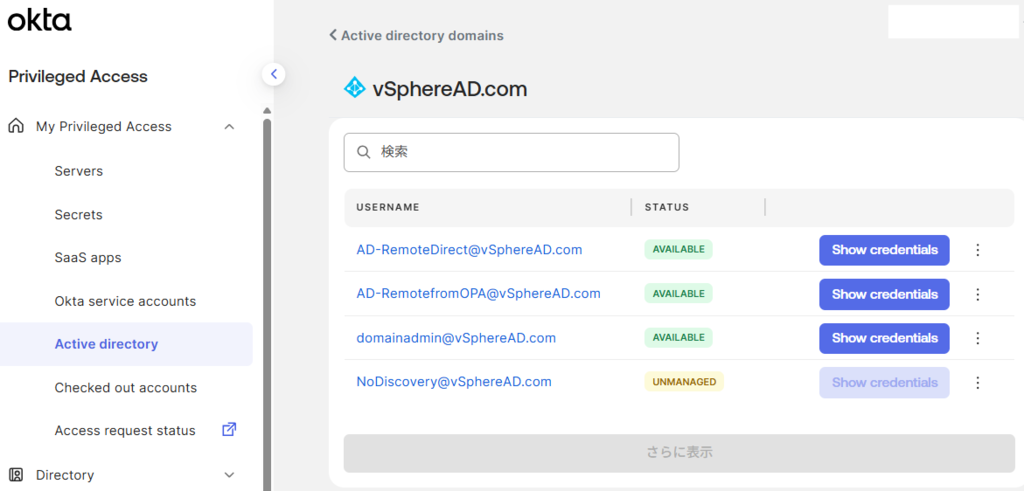Collapse the sidebar with the round chevron button
The image size is (1024, 491).
274,74
